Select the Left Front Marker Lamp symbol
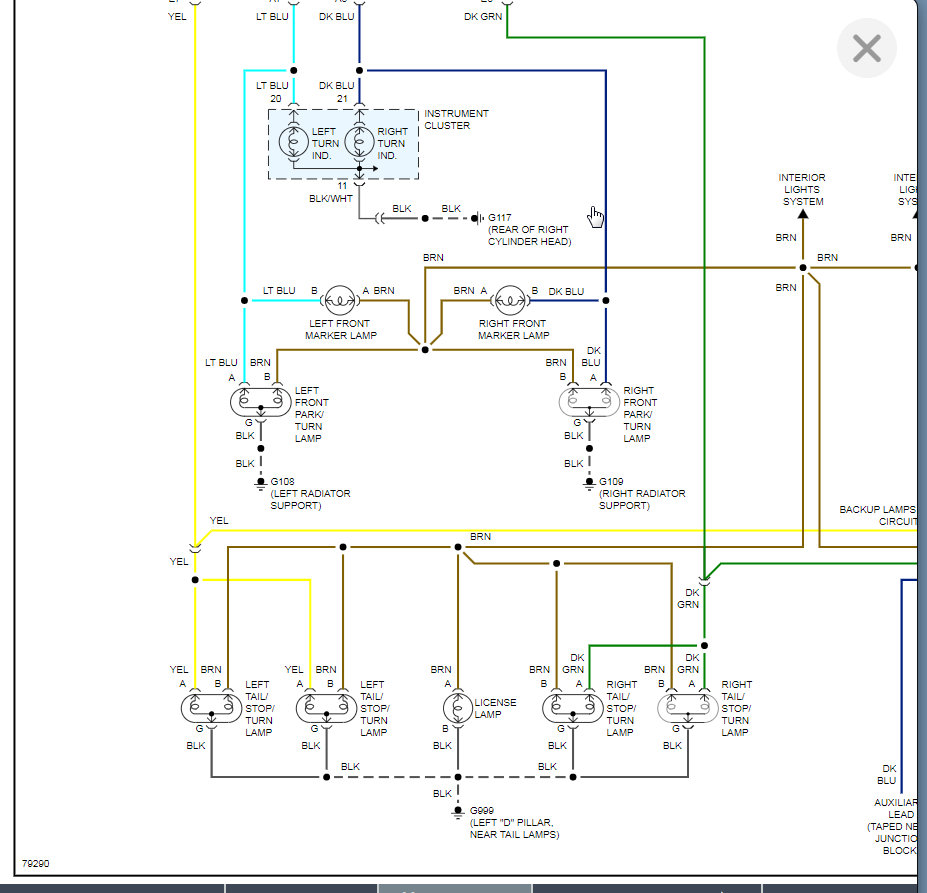This screenshot has height=893, width=927. (x=340, y=299)
